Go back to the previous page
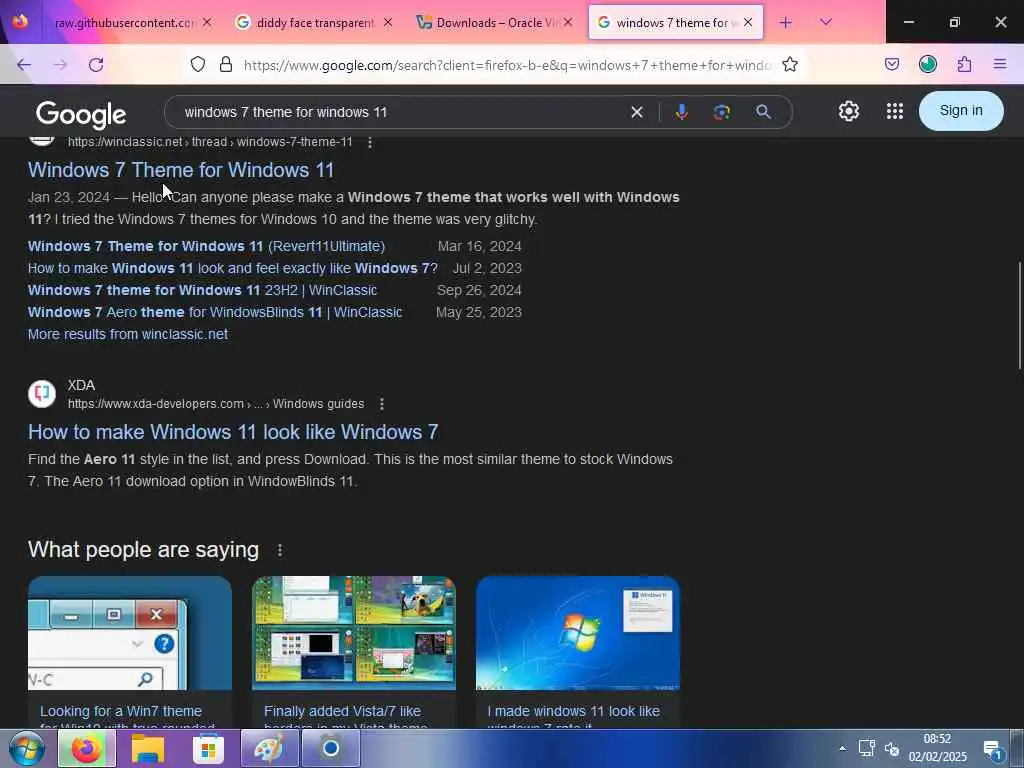 24,65
